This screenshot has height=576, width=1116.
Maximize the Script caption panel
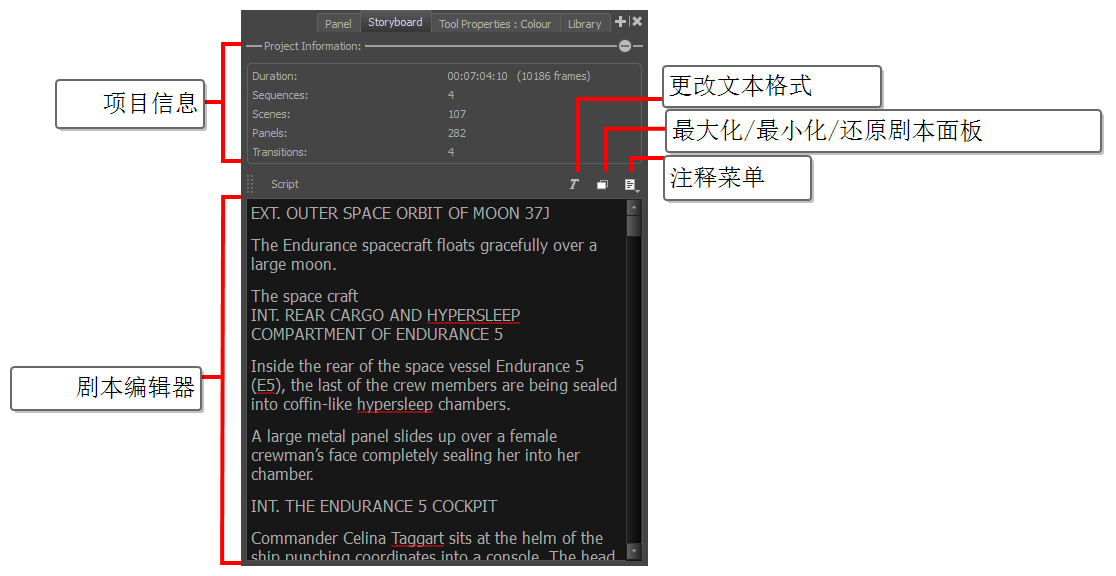(x=602, y=185)
